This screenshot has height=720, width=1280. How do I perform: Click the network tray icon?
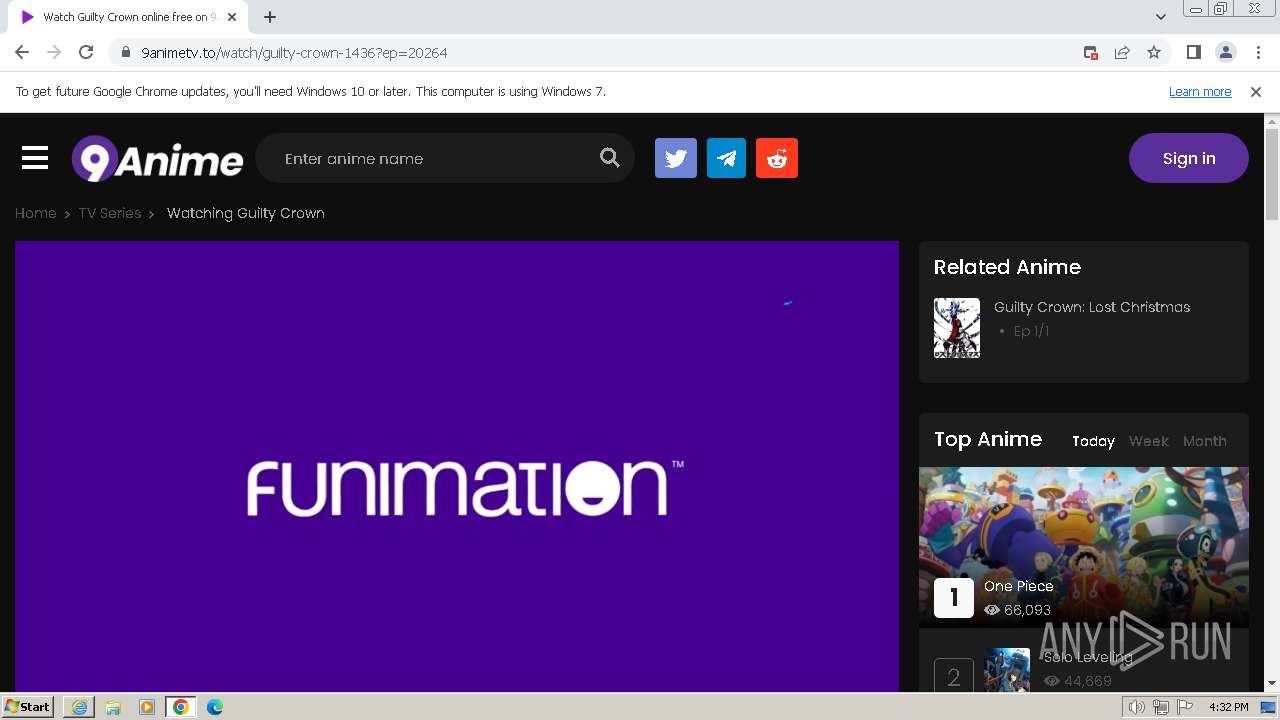pyautogui.click(x=1161, y=707)
